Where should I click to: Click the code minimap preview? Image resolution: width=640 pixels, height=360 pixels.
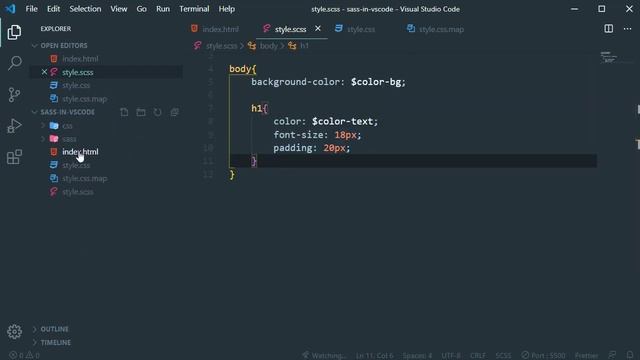608,57
